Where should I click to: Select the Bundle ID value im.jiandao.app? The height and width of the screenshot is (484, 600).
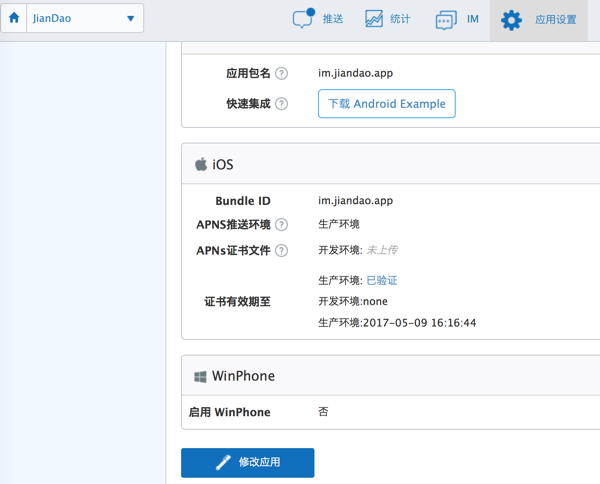point(355,200)
